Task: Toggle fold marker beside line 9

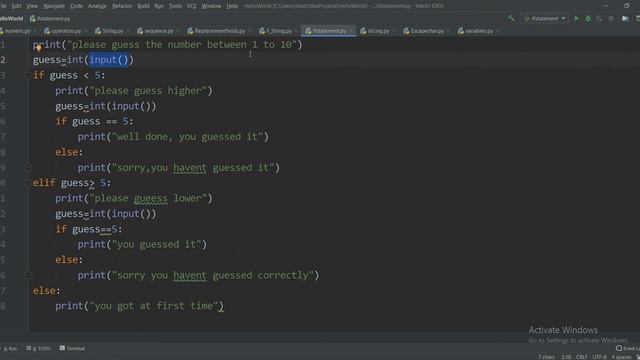Action: pos(28,167)
